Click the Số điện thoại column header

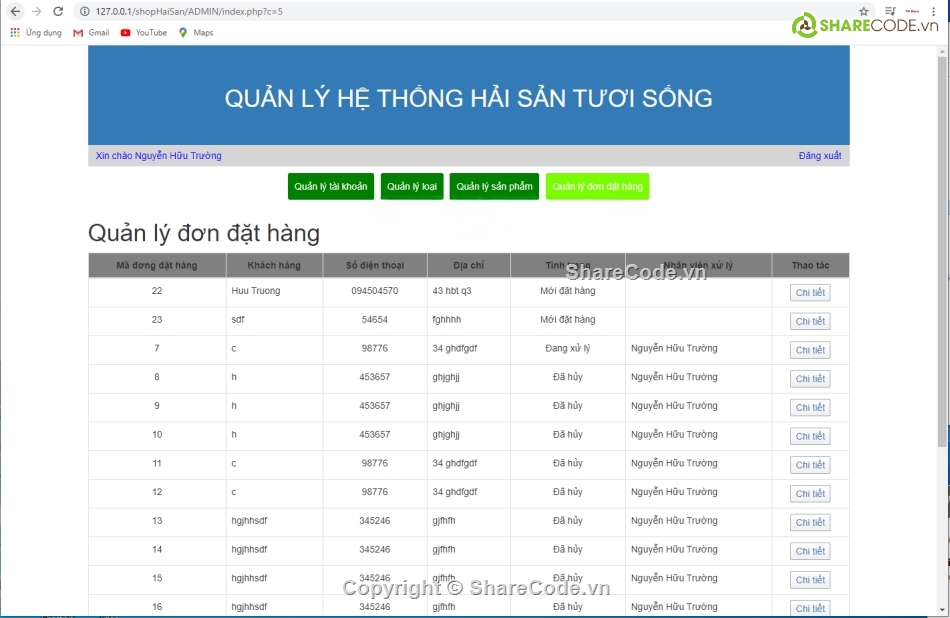[375, 265]
